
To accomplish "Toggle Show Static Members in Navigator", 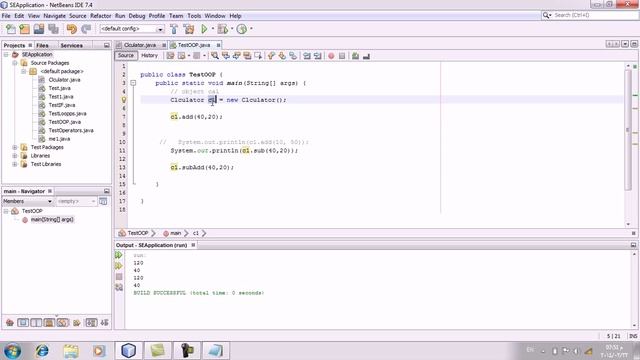I will tap(36, 323).
